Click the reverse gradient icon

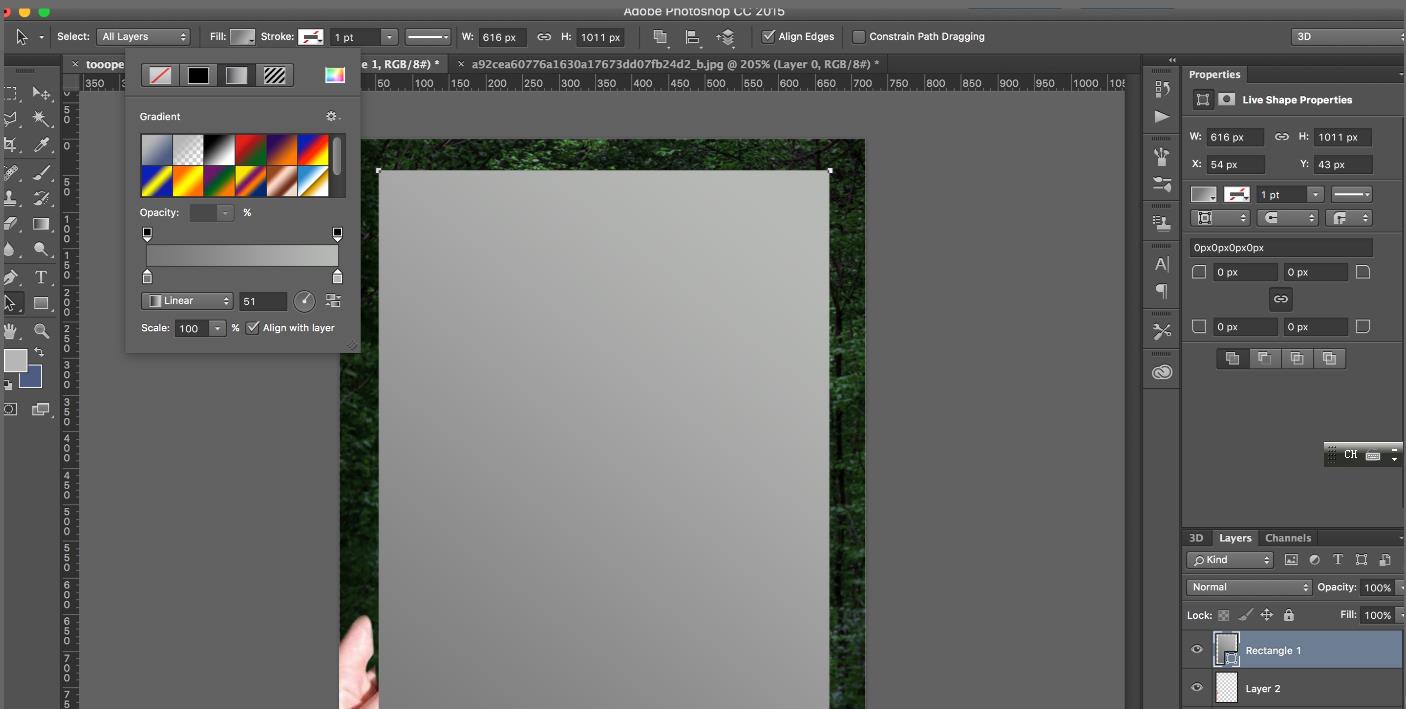[333, 301]
